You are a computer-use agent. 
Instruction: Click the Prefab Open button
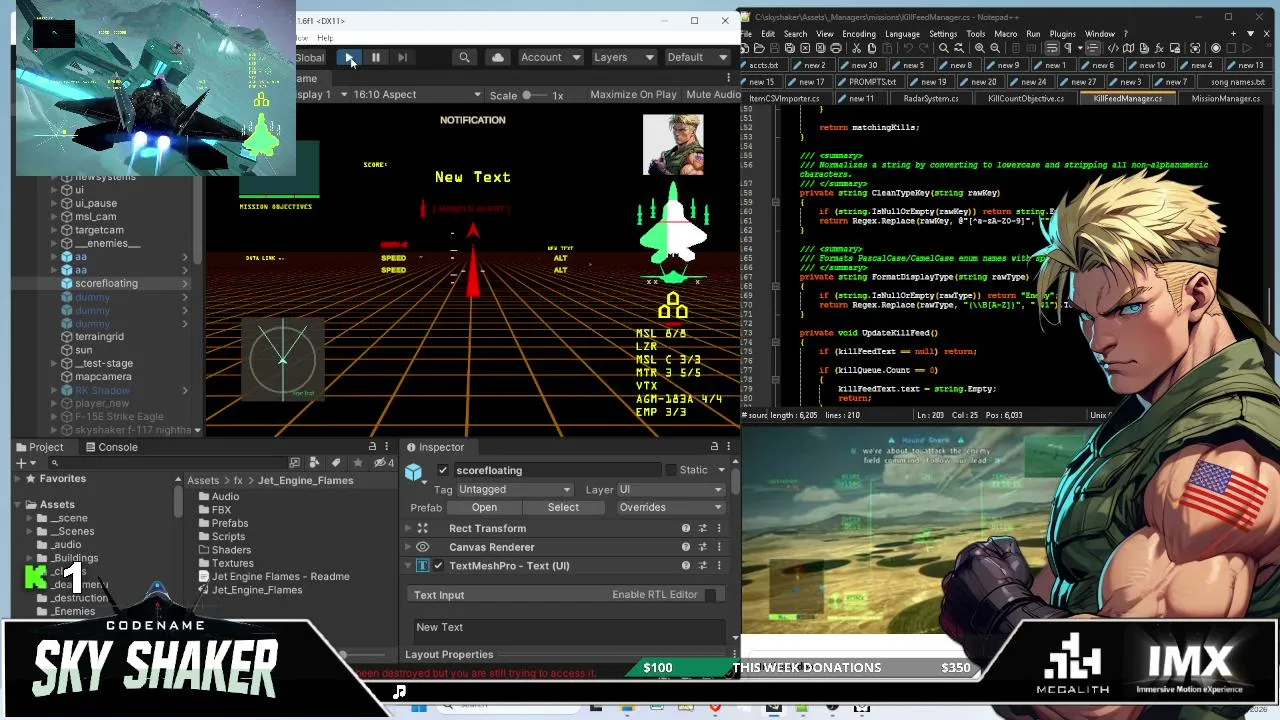click(x=484, y=508)
